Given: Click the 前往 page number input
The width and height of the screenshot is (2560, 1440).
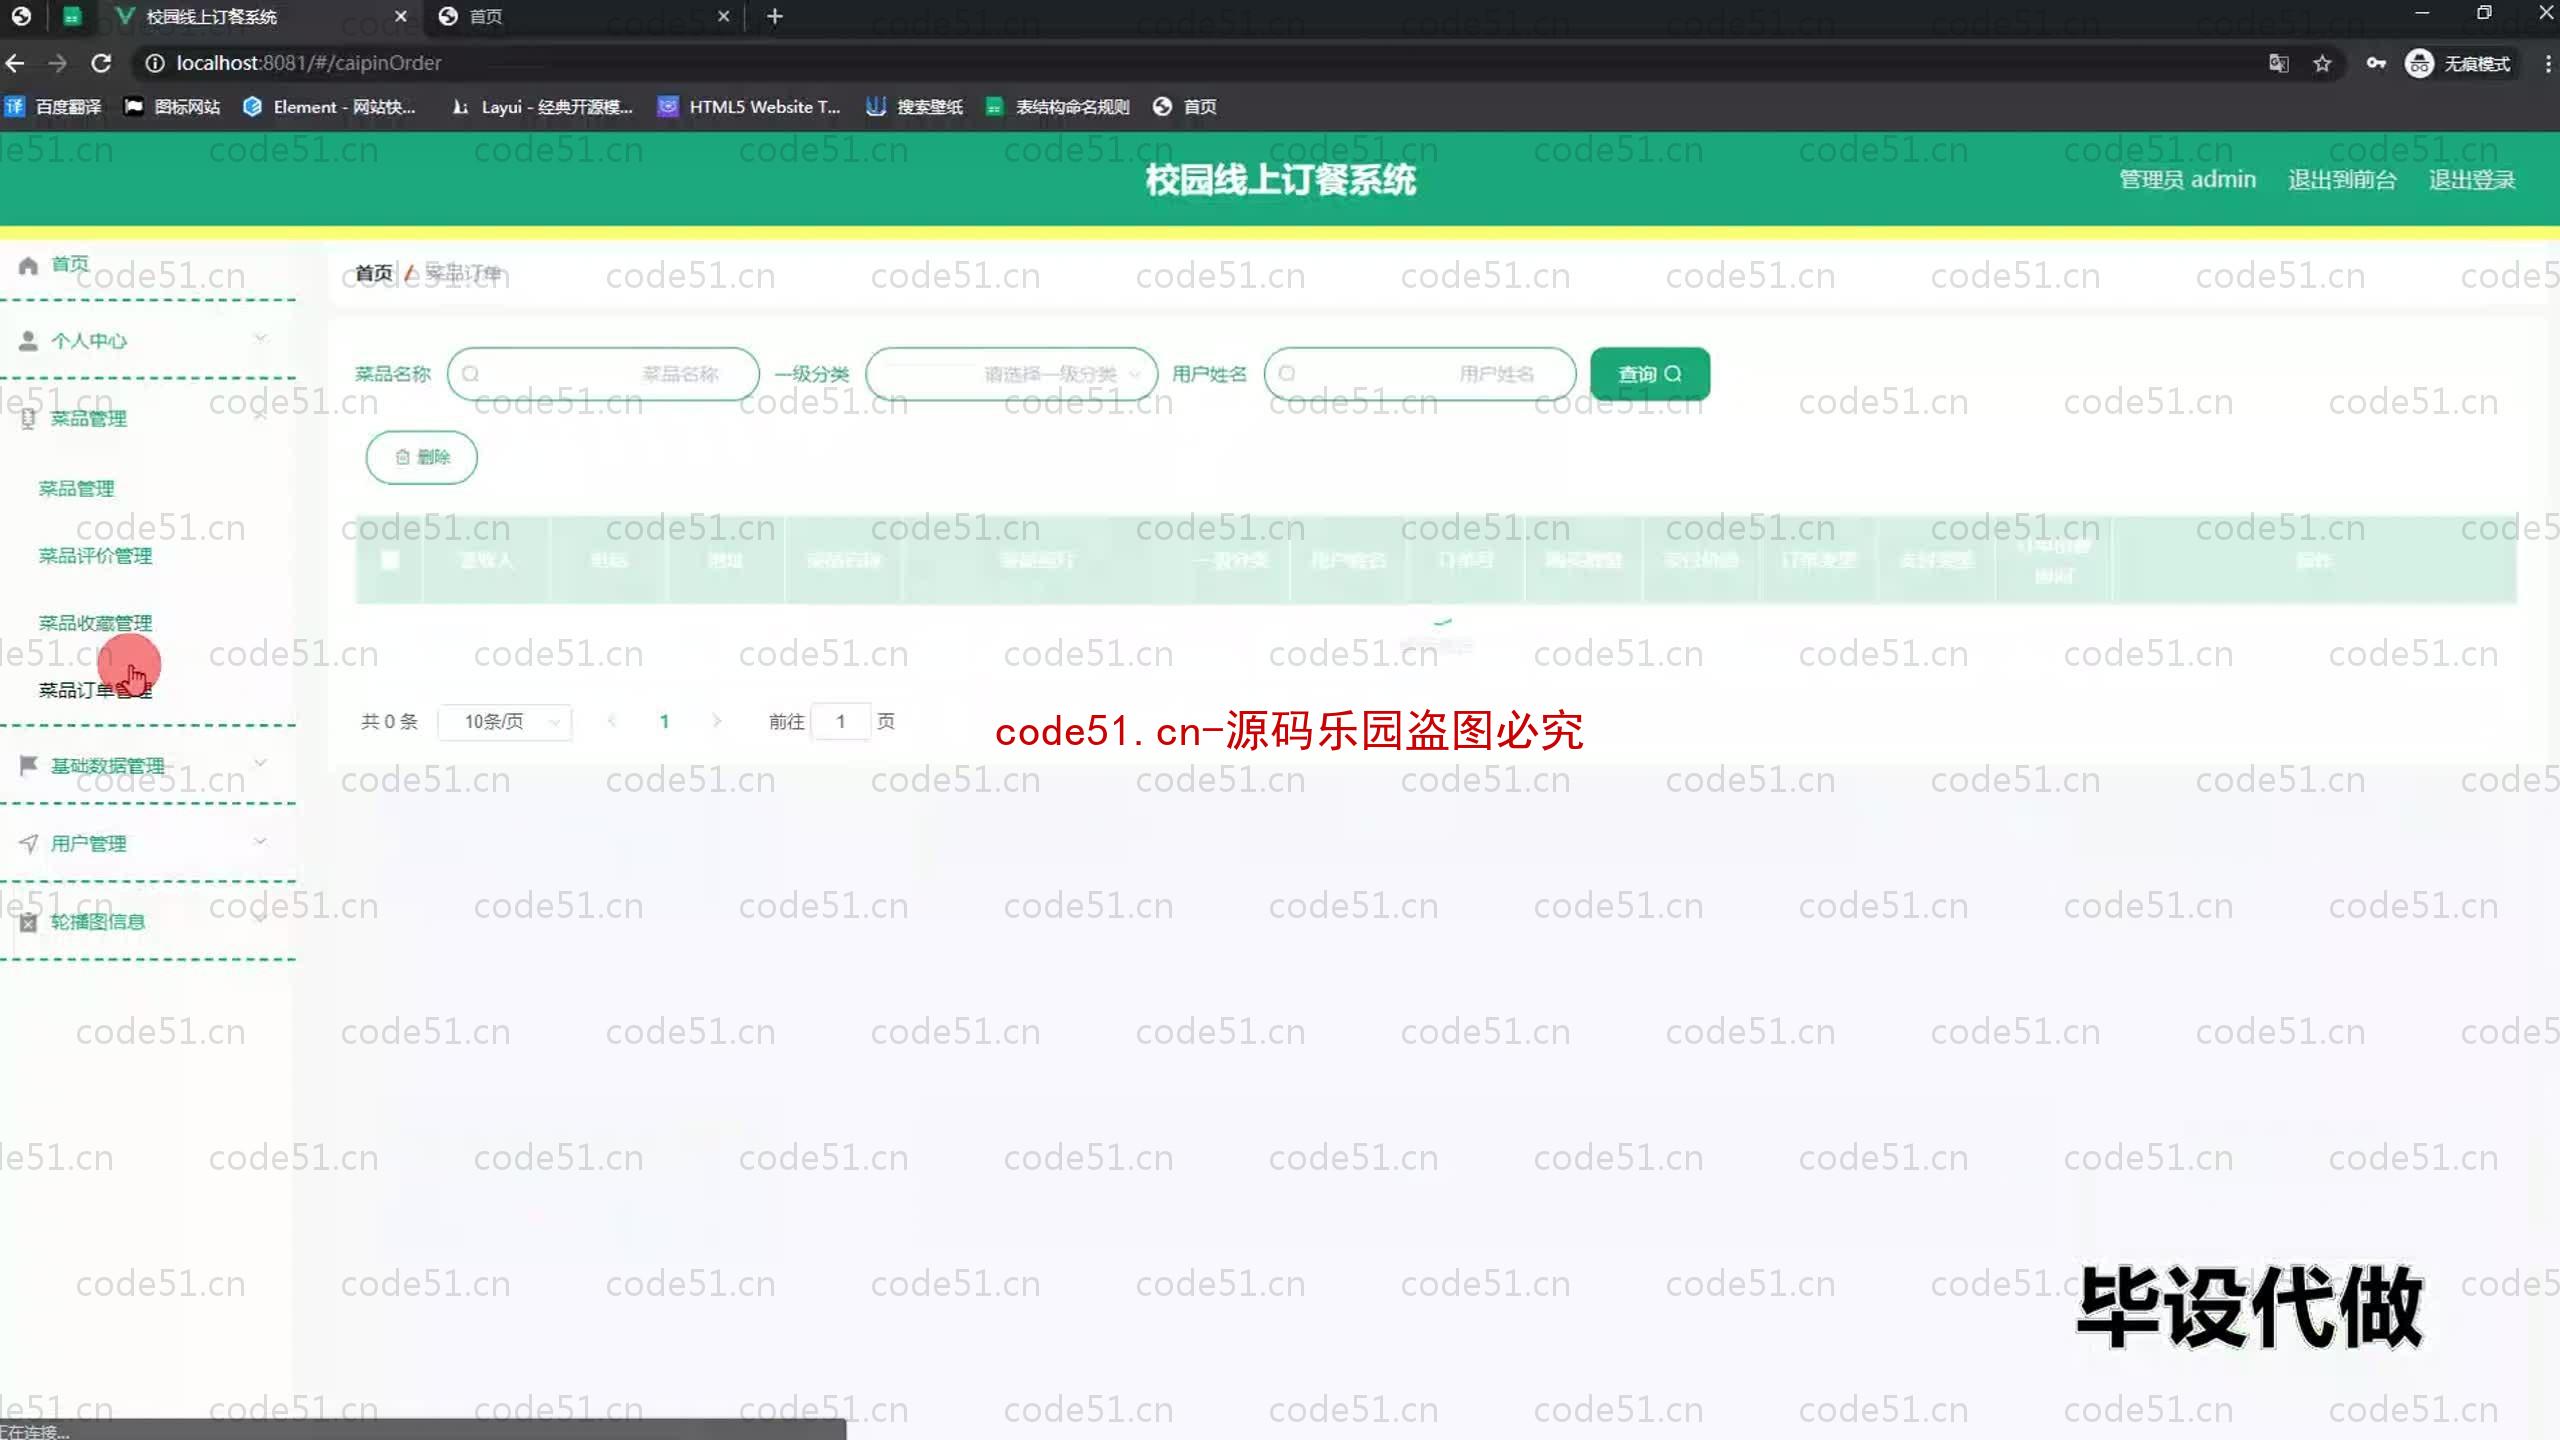Looking at the screenshot, I should coord(841,722).
